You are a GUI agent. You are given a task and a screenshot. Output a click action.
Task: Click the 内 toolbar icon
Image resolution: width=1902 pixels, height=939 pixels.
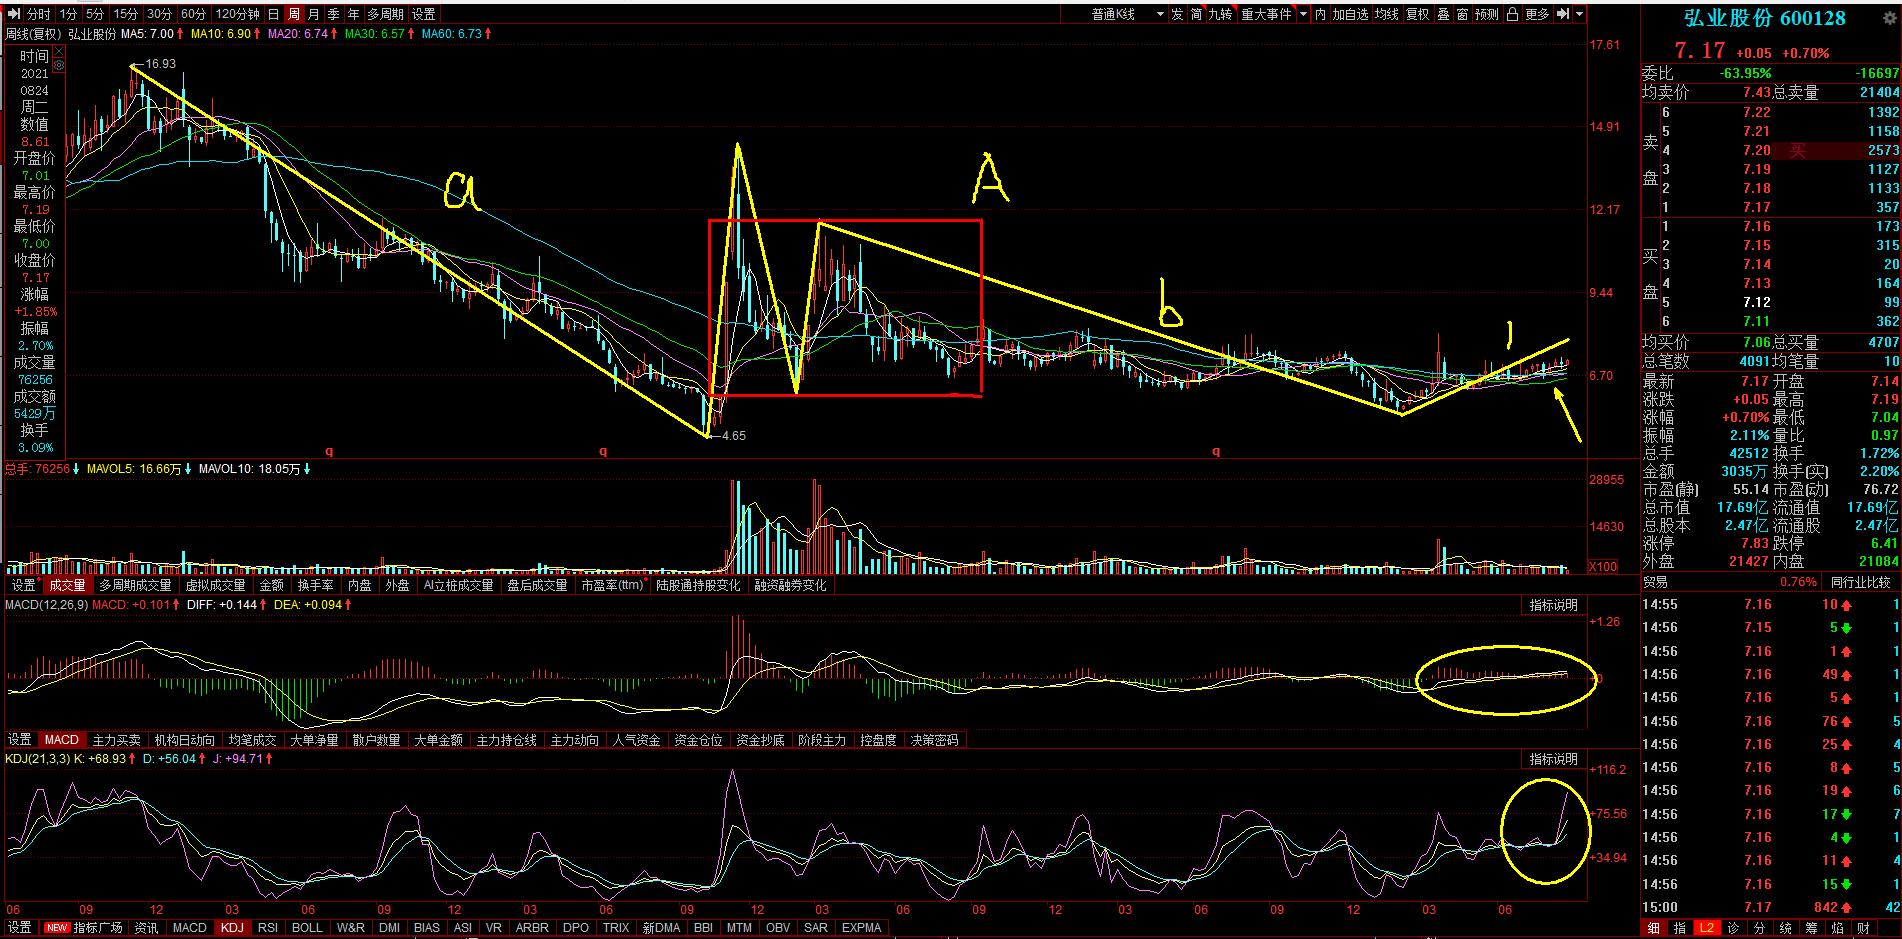click(1320, 14)
